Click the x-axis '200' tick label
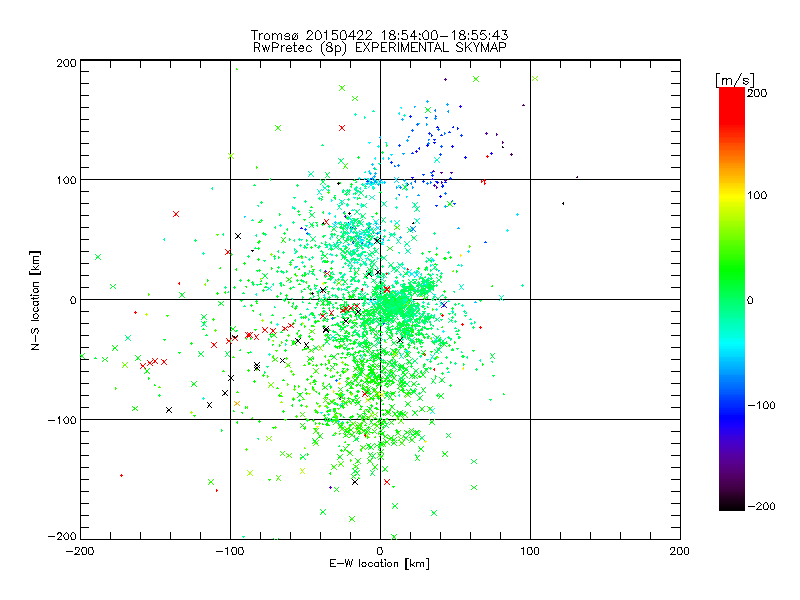 [x=680, y=551]
